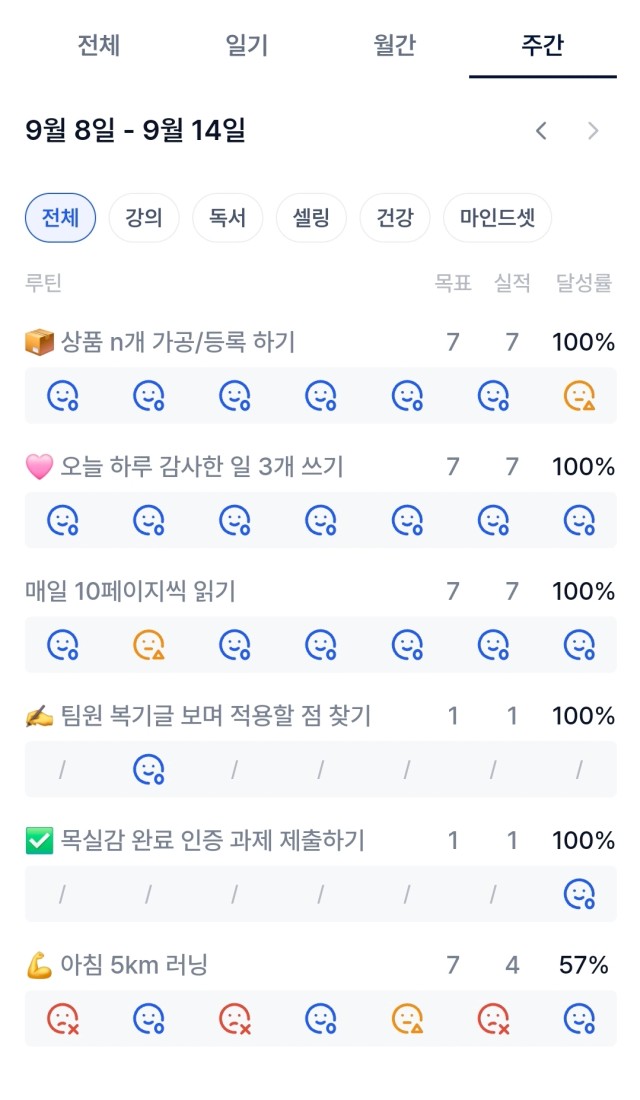Viewport: 640px width, 1100px height.
Task: Click orange partial face in 상품 가공/등록 row
Action: coord(579,397)
